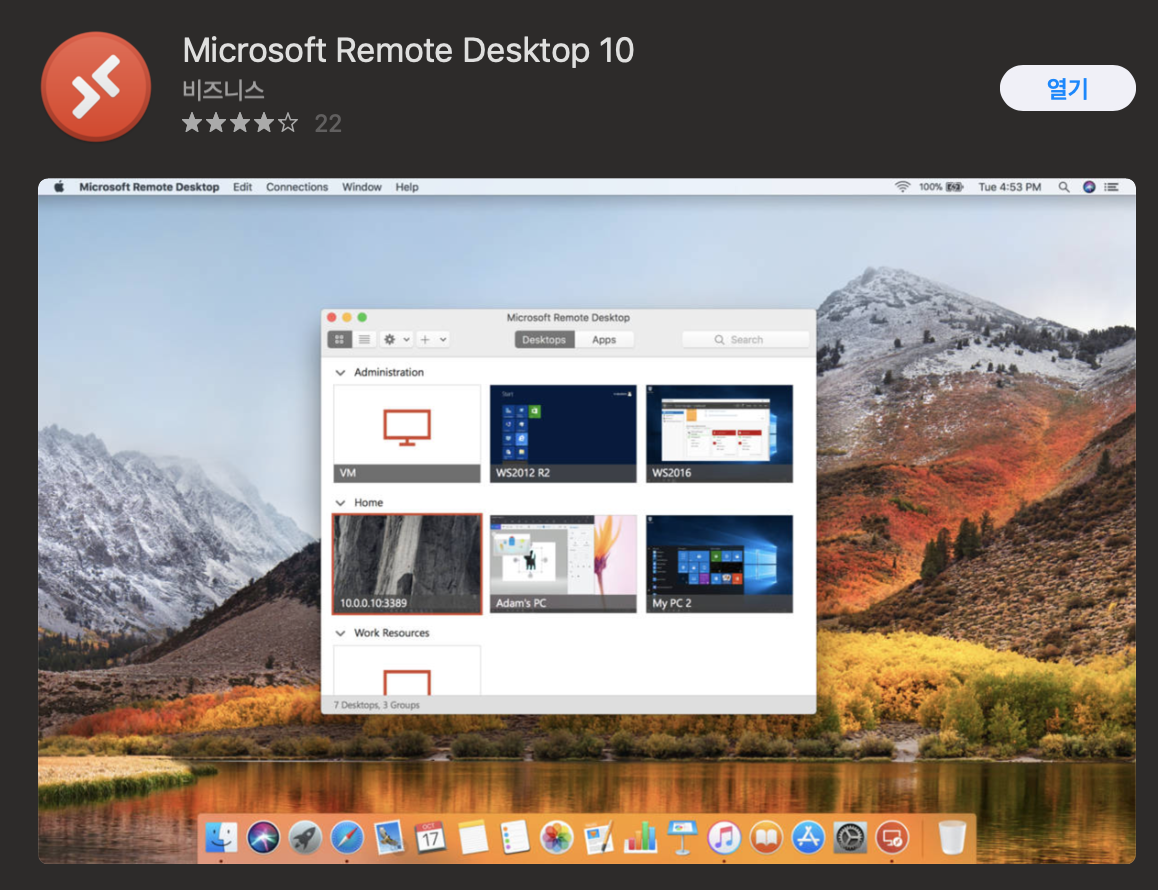This screenshot has height=890, width=1158.
Task: Open Notes from the Dock
Action: pyautogui.click(x=473, y=838)
